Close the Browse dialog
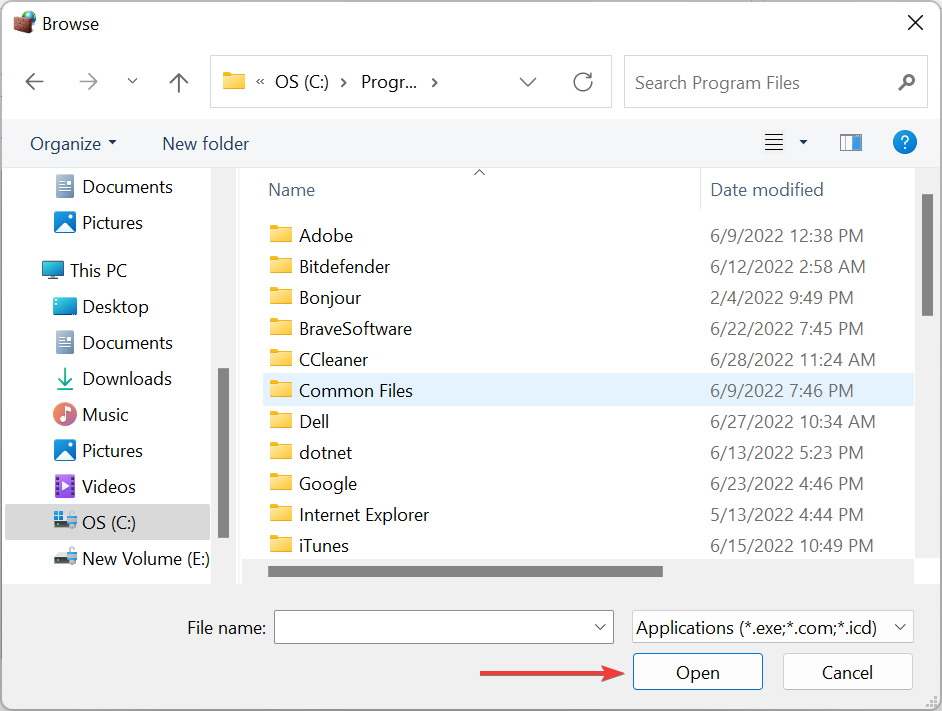 pos(915,23)
